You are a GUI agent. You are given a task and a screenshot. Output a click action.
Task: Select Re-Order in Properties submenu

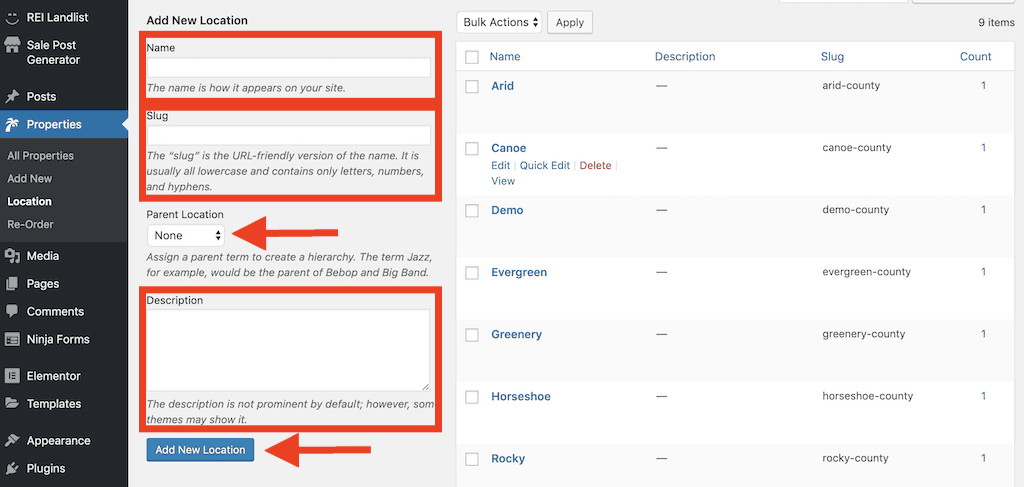(x=30, y=224)
